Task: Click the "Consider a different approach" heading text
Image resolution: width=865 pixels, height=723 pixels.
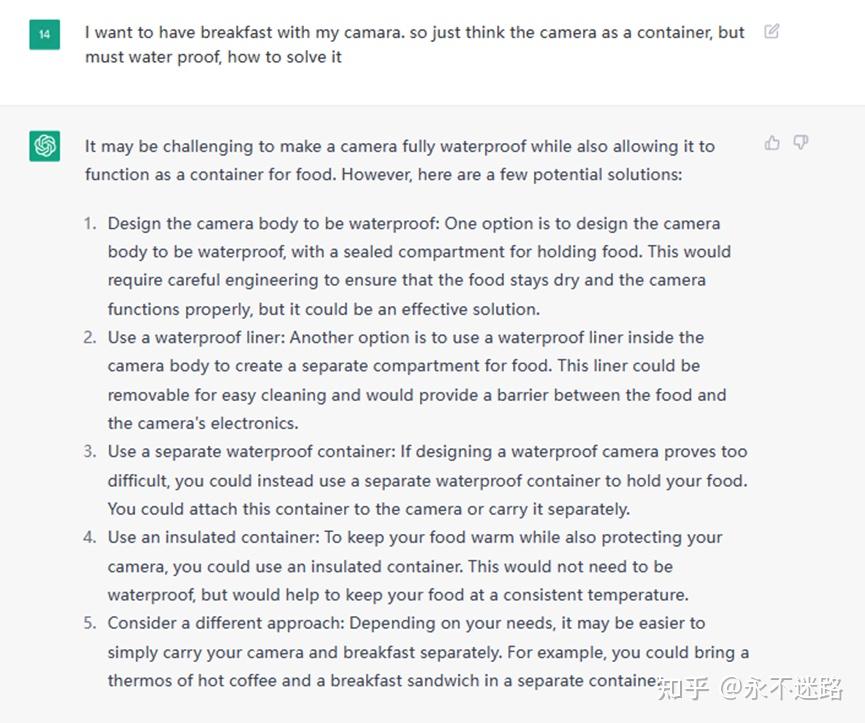Action: 226,623
